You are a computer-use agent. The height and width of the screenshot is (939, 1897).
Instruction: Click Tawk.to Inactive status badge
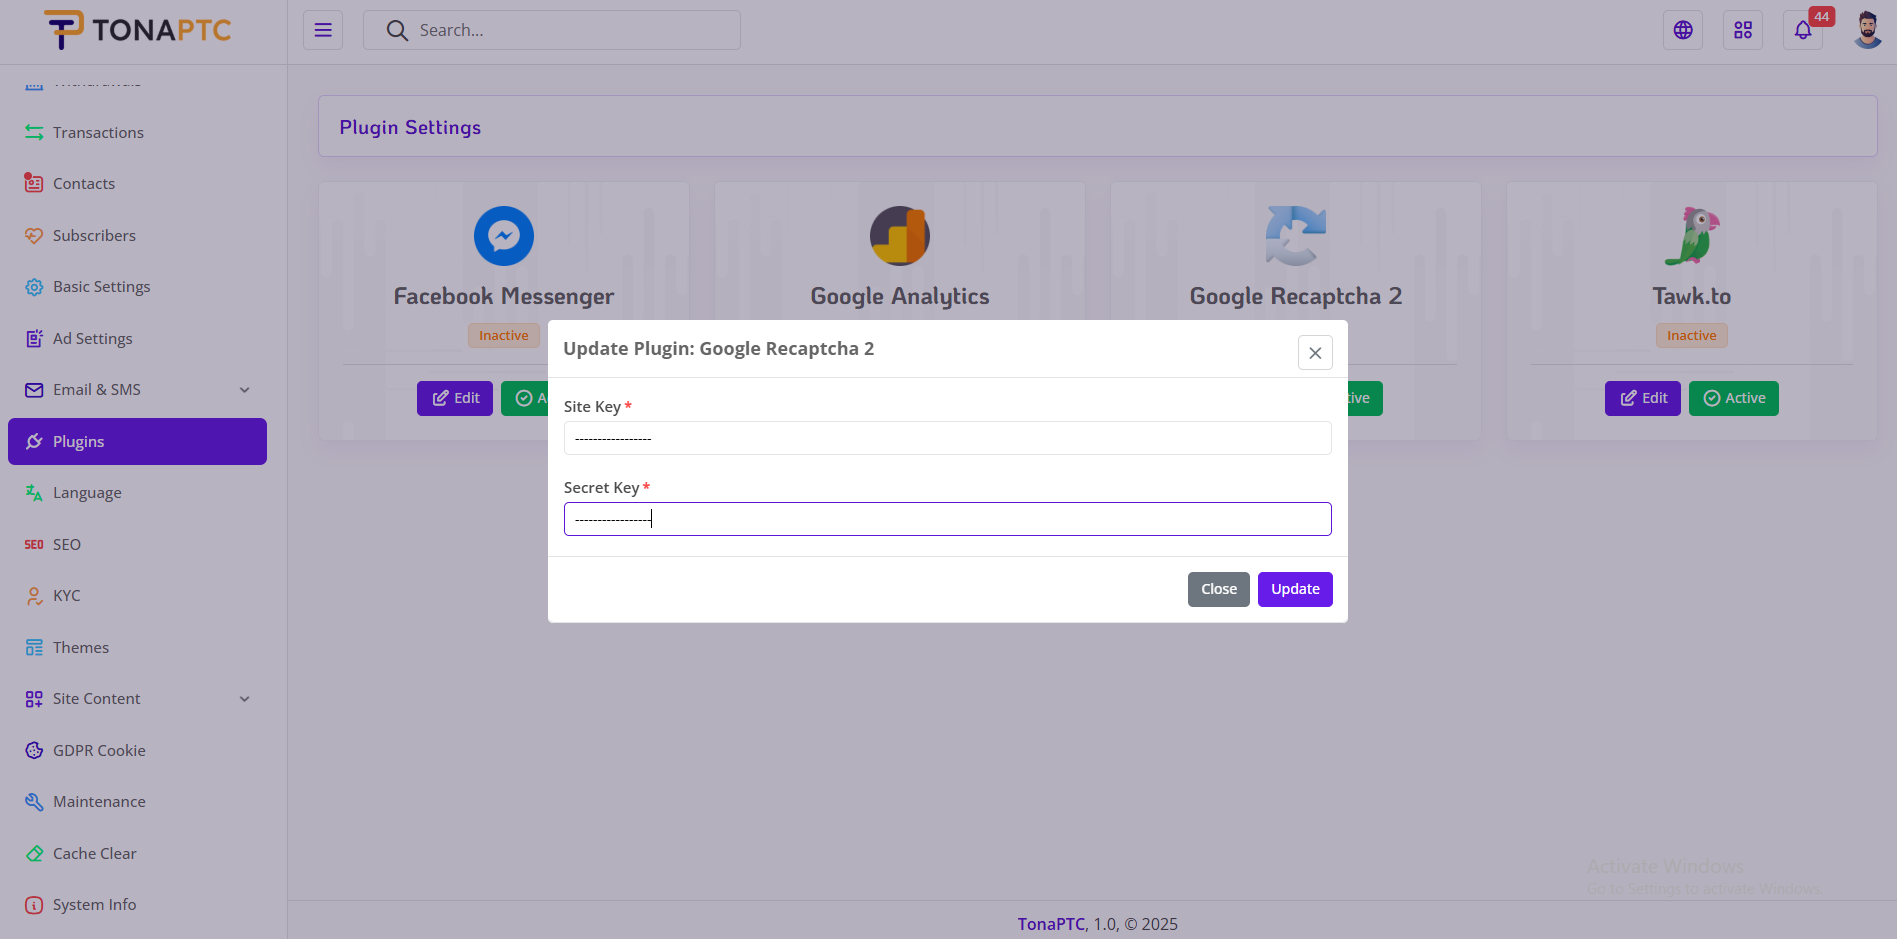[1692, 336]
